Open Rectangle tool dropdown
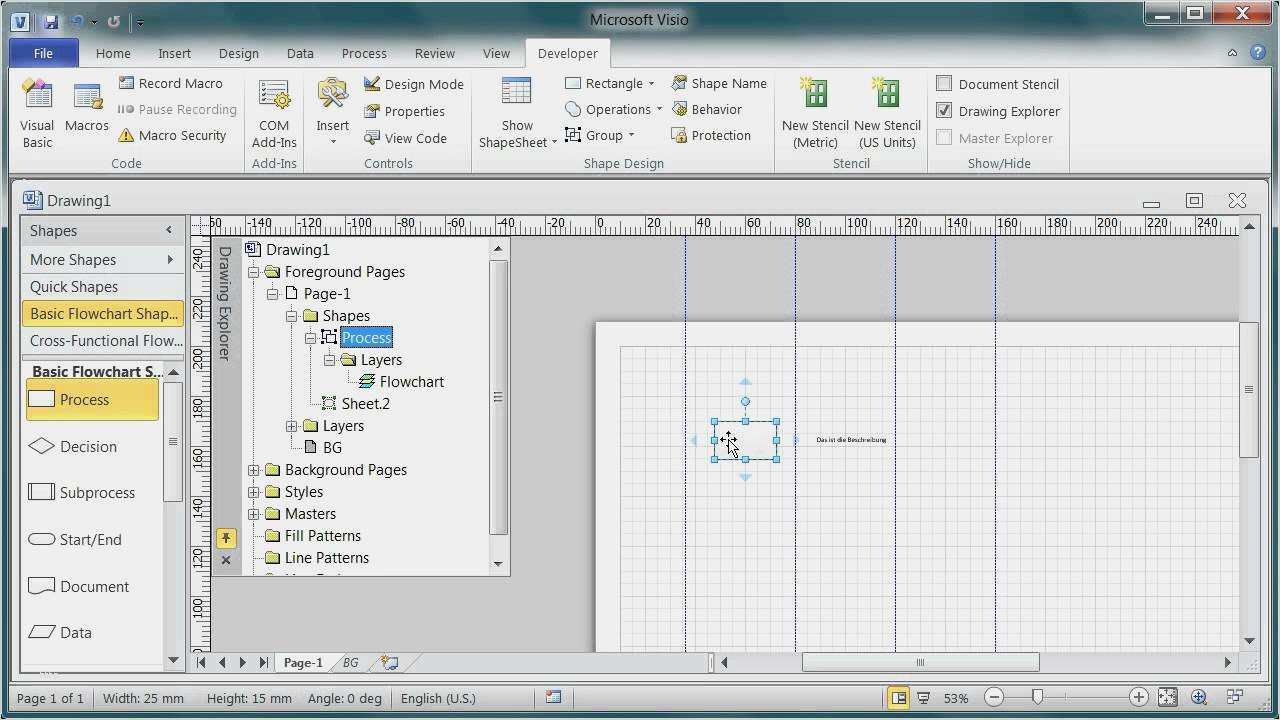 tap(651, 83)
